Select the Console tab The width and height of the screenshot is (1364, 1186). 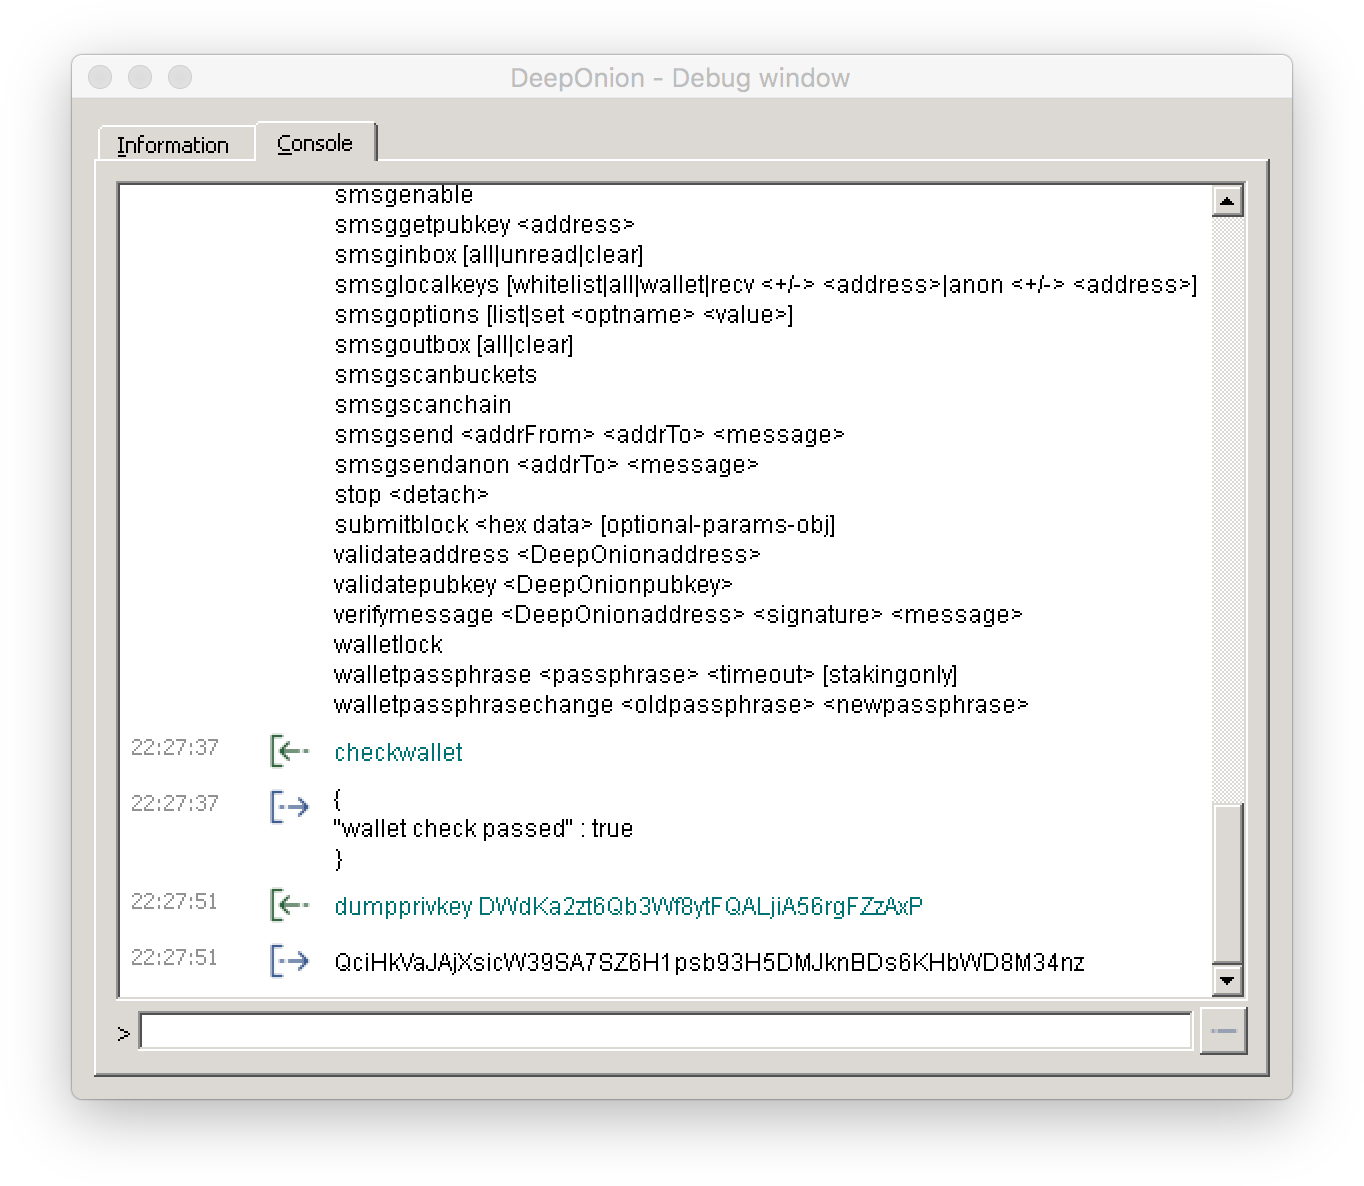(315, 143)
